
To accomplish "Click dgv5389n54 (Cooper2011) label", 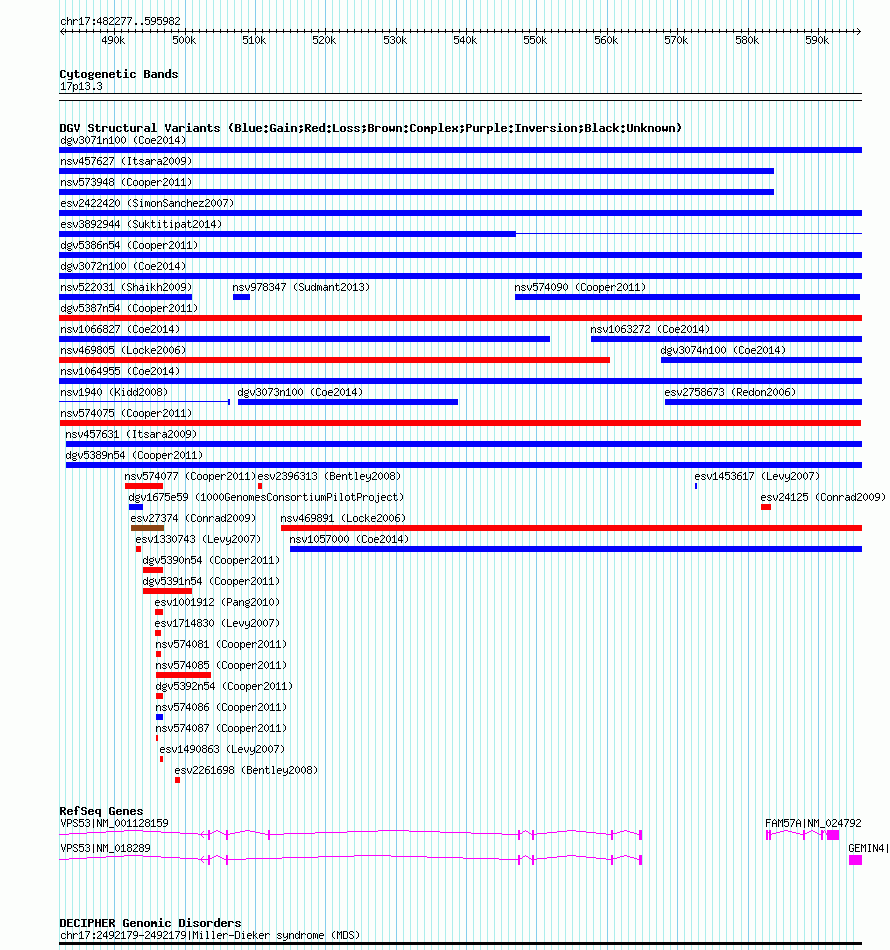I will pos(134,456).
